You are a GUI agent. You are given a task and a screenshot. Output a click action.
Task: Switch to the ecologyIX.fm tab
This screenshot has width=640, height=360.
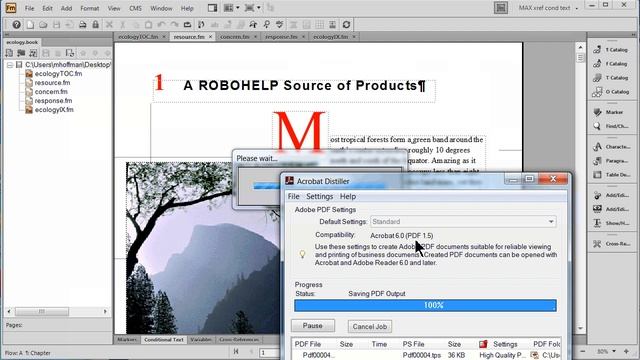pos(331,37)
